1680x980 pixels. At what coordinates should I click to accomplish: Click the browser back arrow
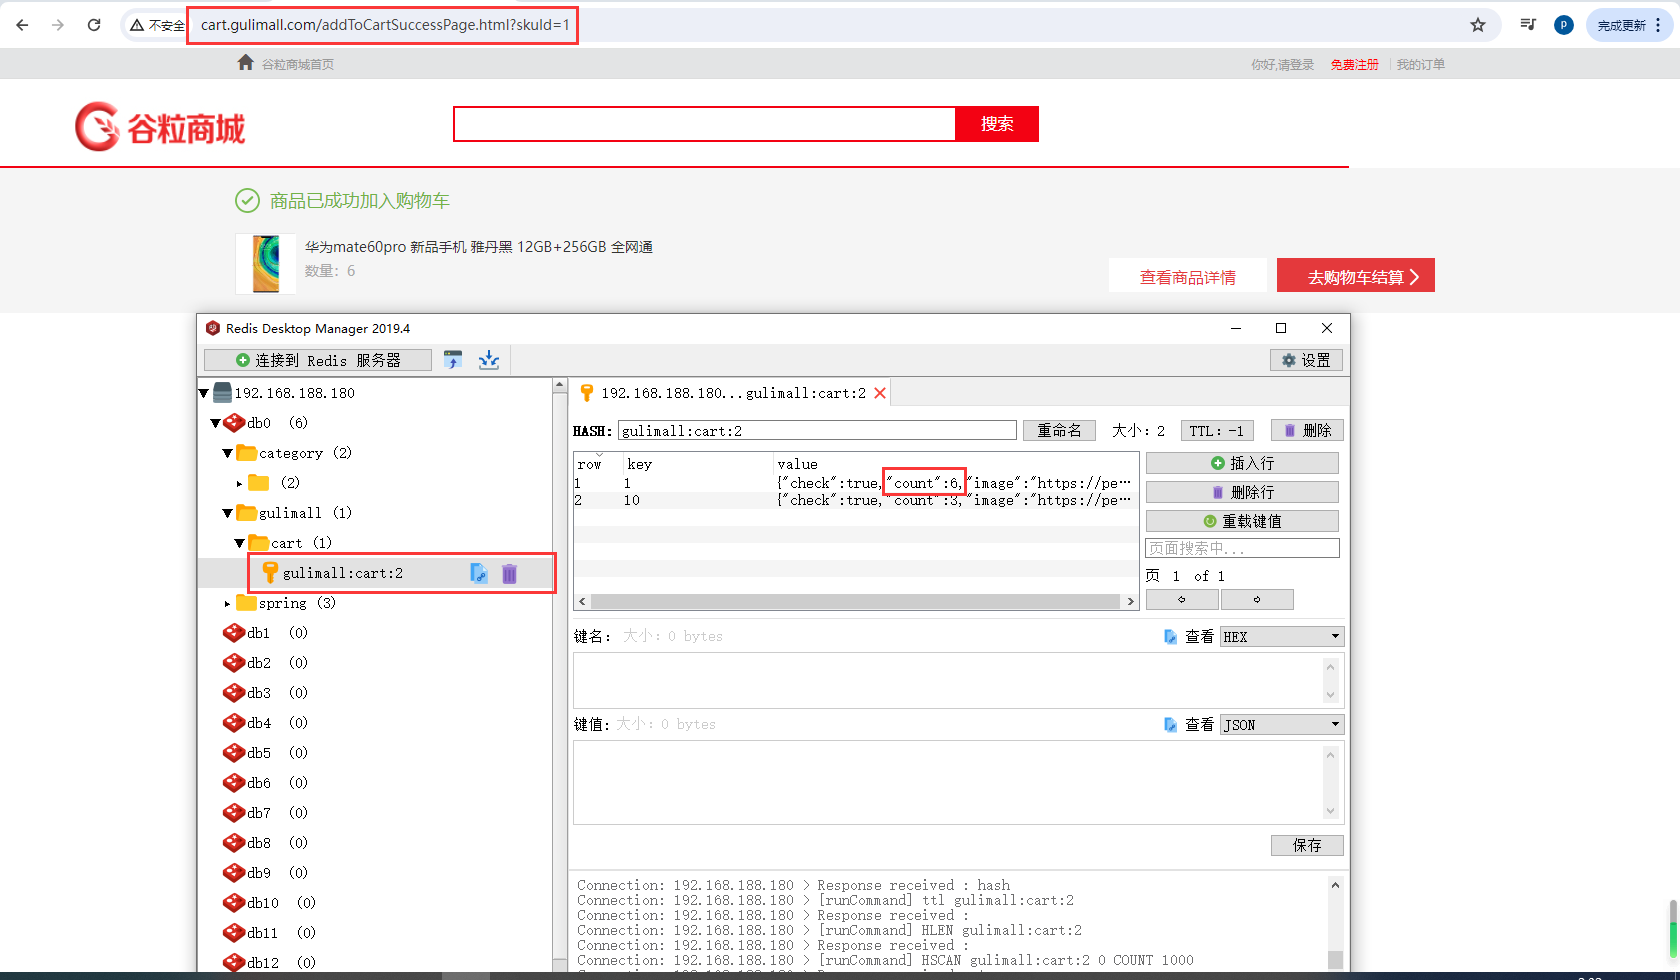click(22, 25)
